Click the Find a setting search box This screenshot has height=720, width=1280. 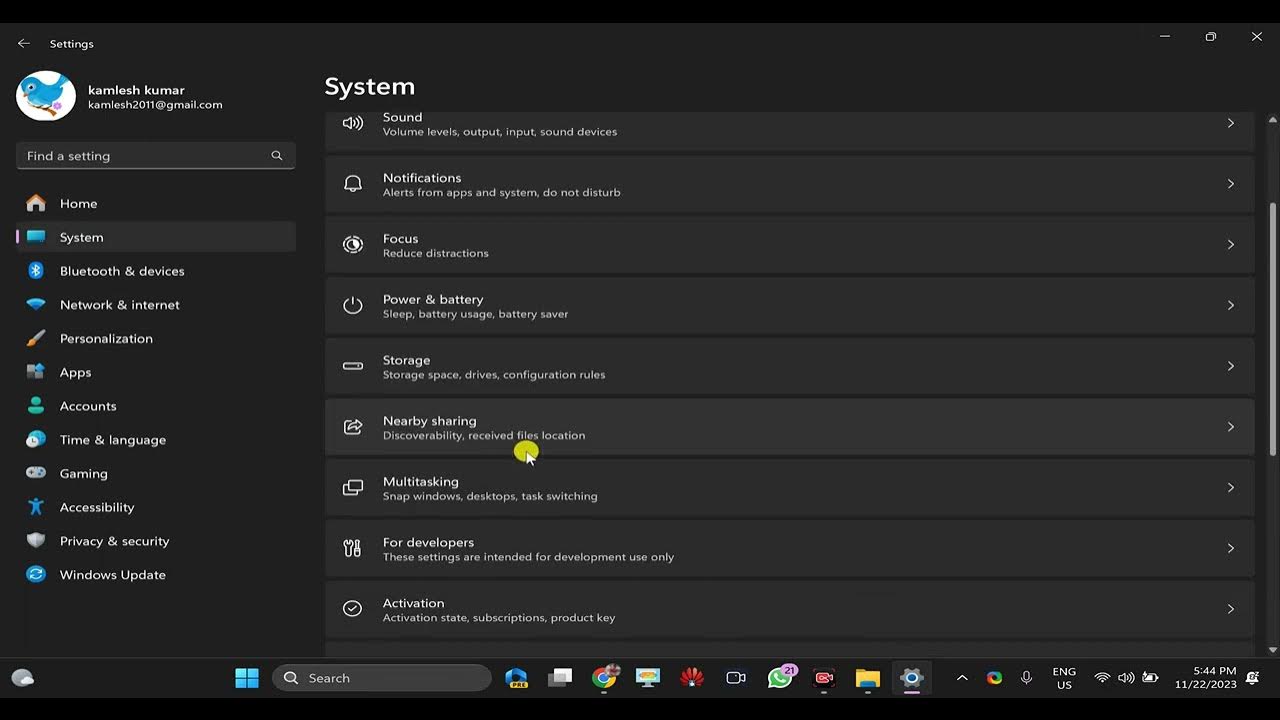[156, 156]
